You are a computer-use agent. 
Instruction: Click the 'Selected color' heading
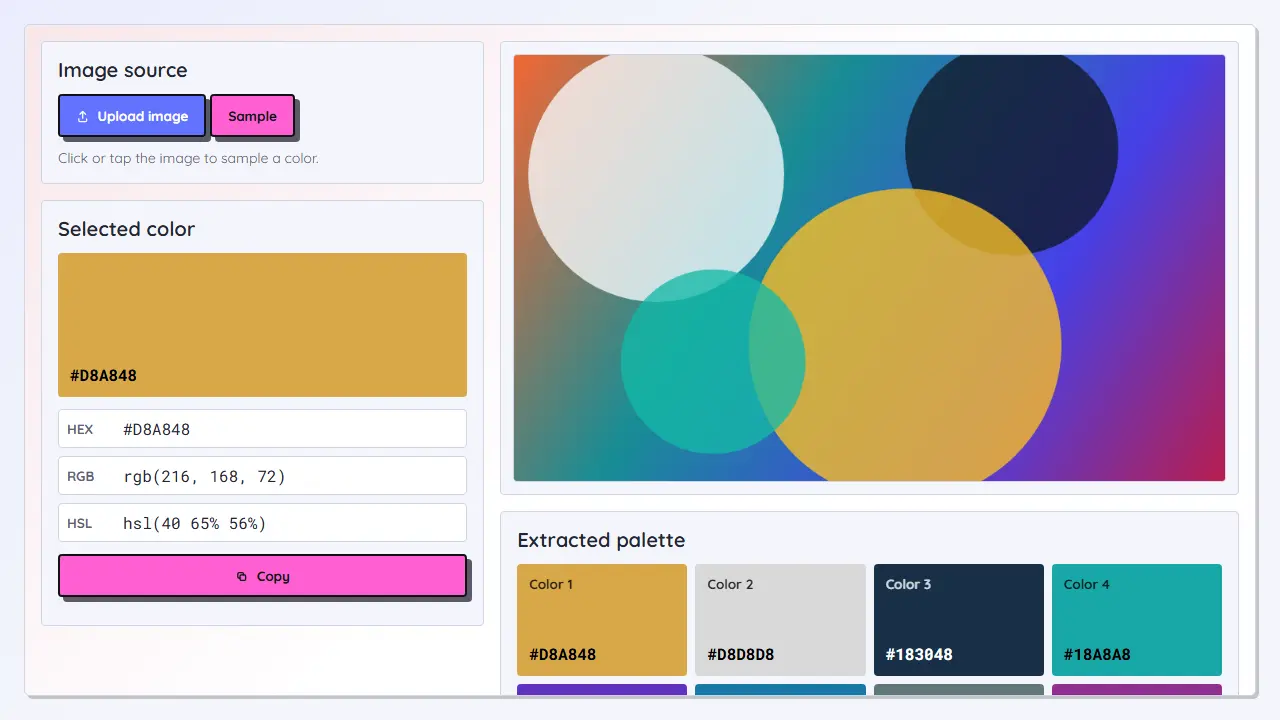[x=126, y=229]
